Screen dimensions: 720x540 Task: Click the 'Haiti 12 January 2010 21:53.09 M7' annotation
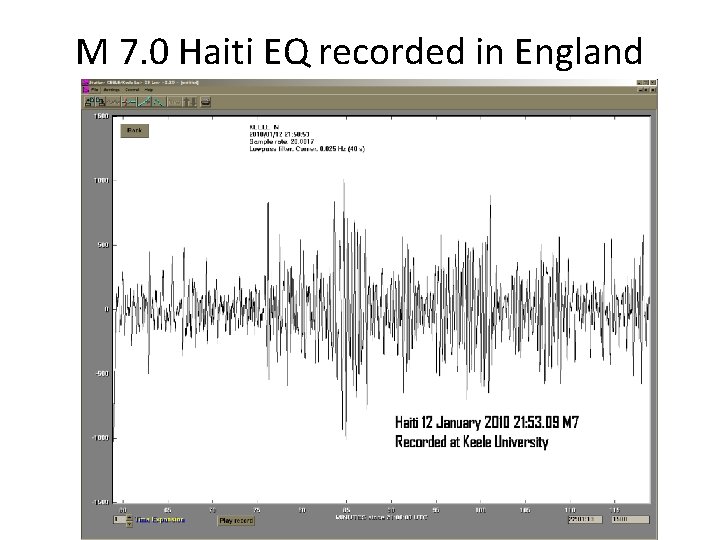[487, 422]
